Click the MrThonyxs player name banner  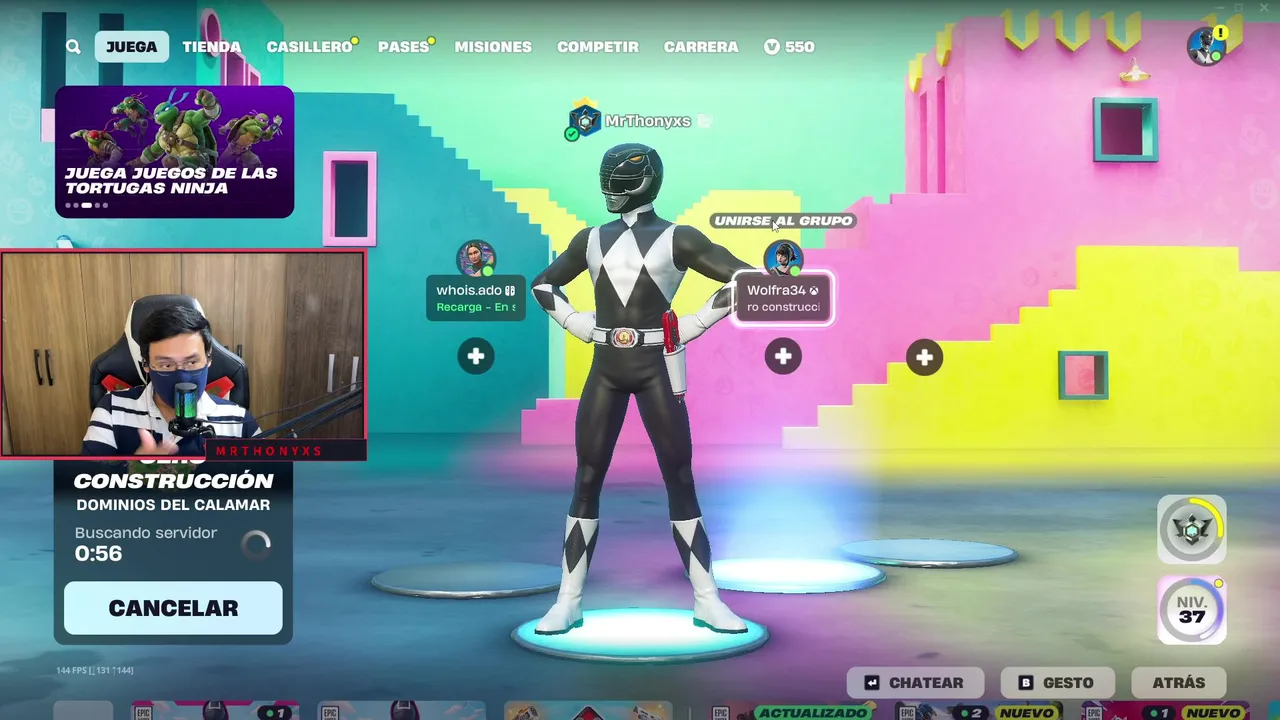tap(648, 121)
